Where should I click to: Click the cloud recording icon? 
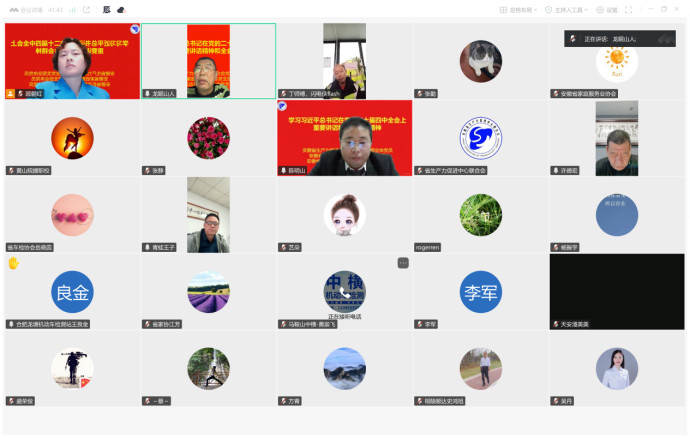121,9
